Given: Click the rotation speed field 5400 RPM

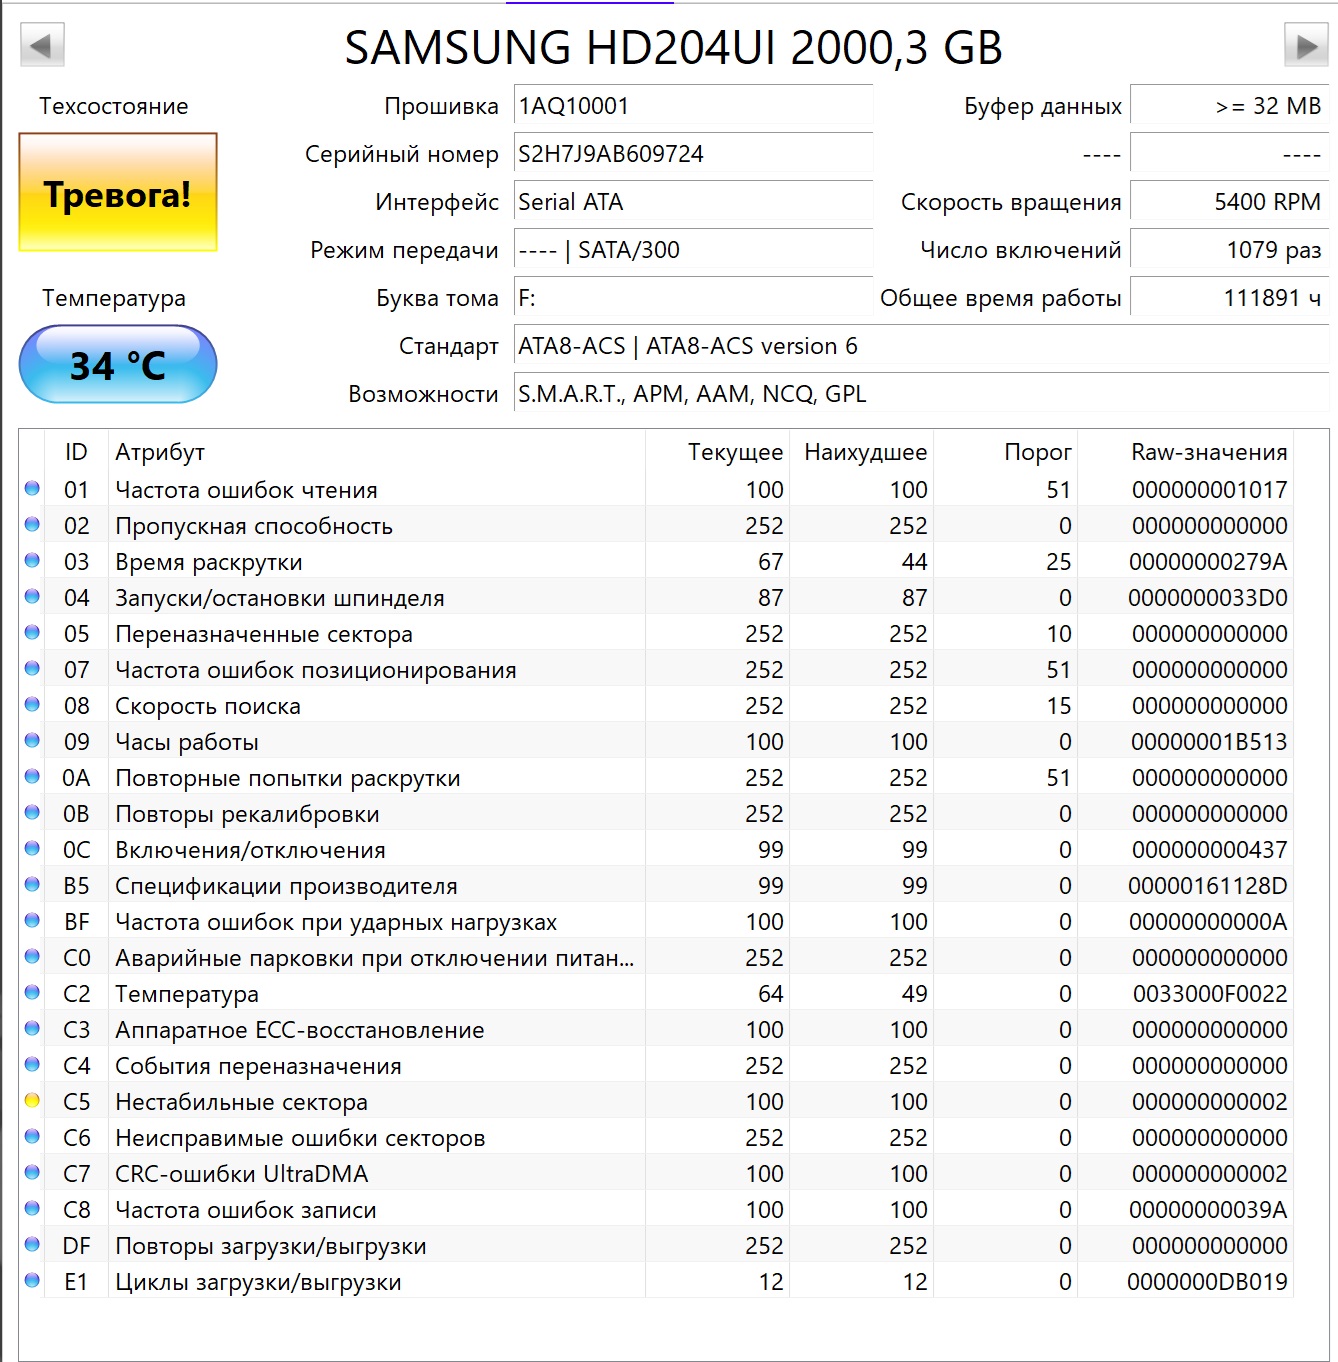Looking at the screenshot, I should (1229, 201).
